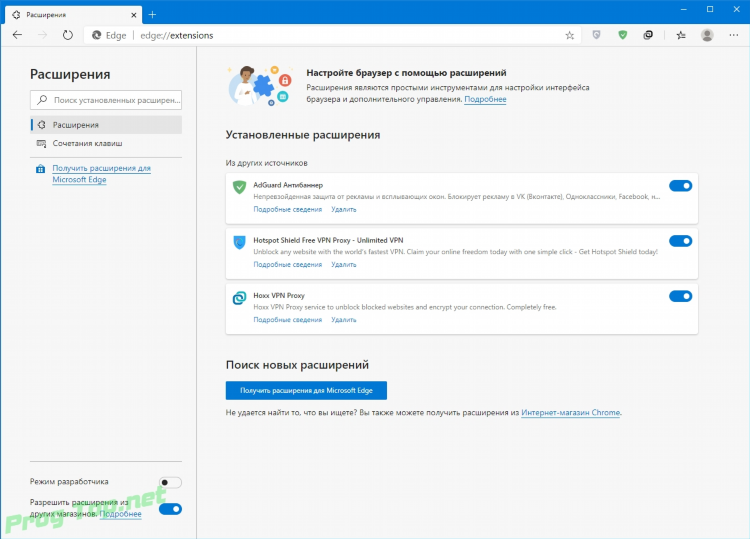Open Подробные сведения for Hotspot Shield
This screenshot has height=539, width=750.
tap(287, 264)
